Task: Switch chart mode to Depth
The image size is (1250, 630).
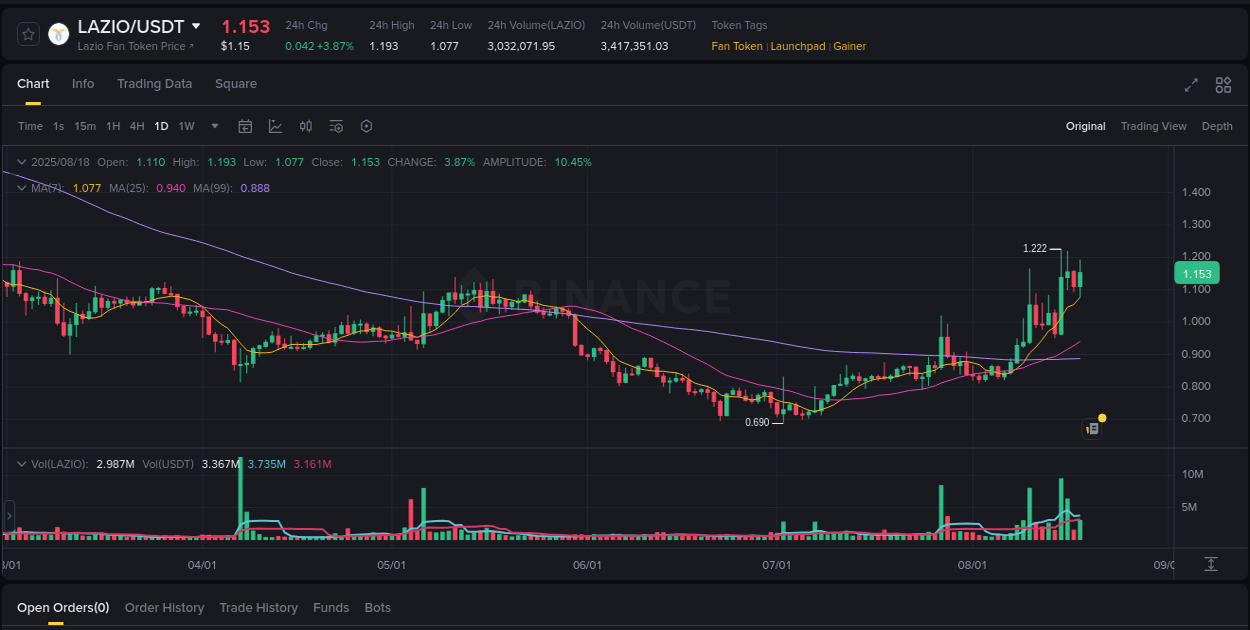Action: pos(1217,126)
